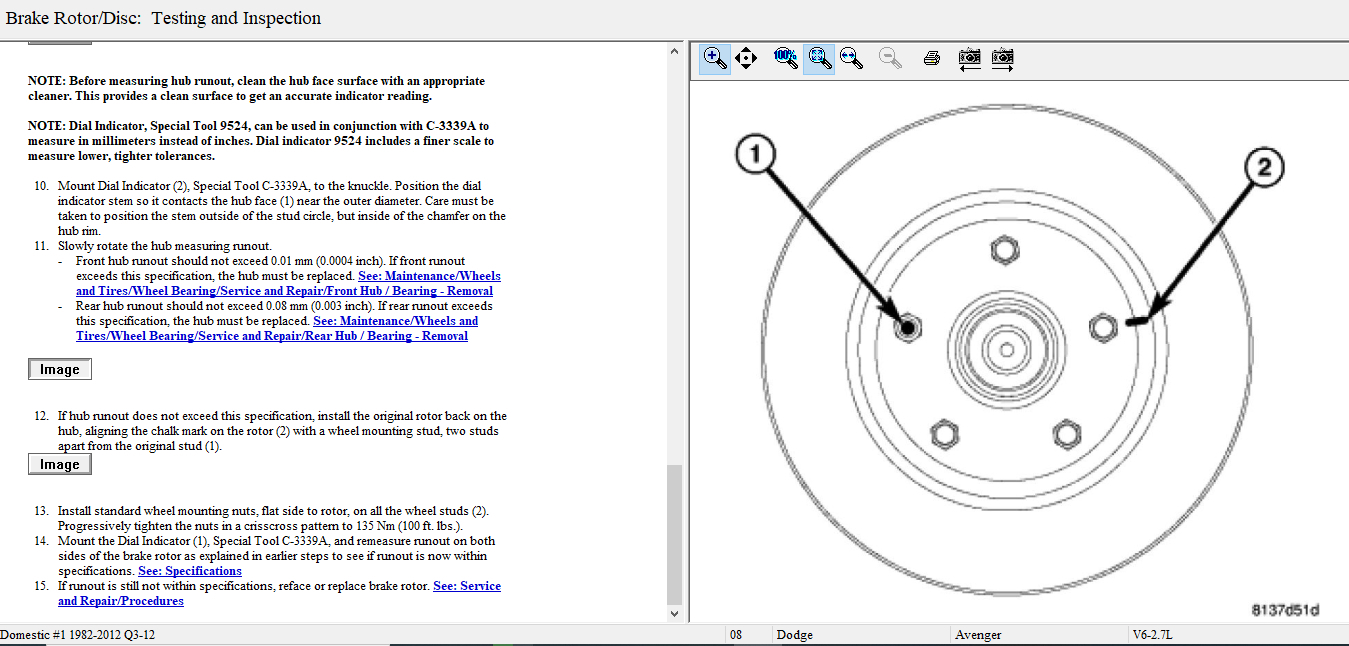The width and height of the screenshot is (1349, 646).
Task: Click the fit-to-window zoom icon
Action: pos(819,58)
